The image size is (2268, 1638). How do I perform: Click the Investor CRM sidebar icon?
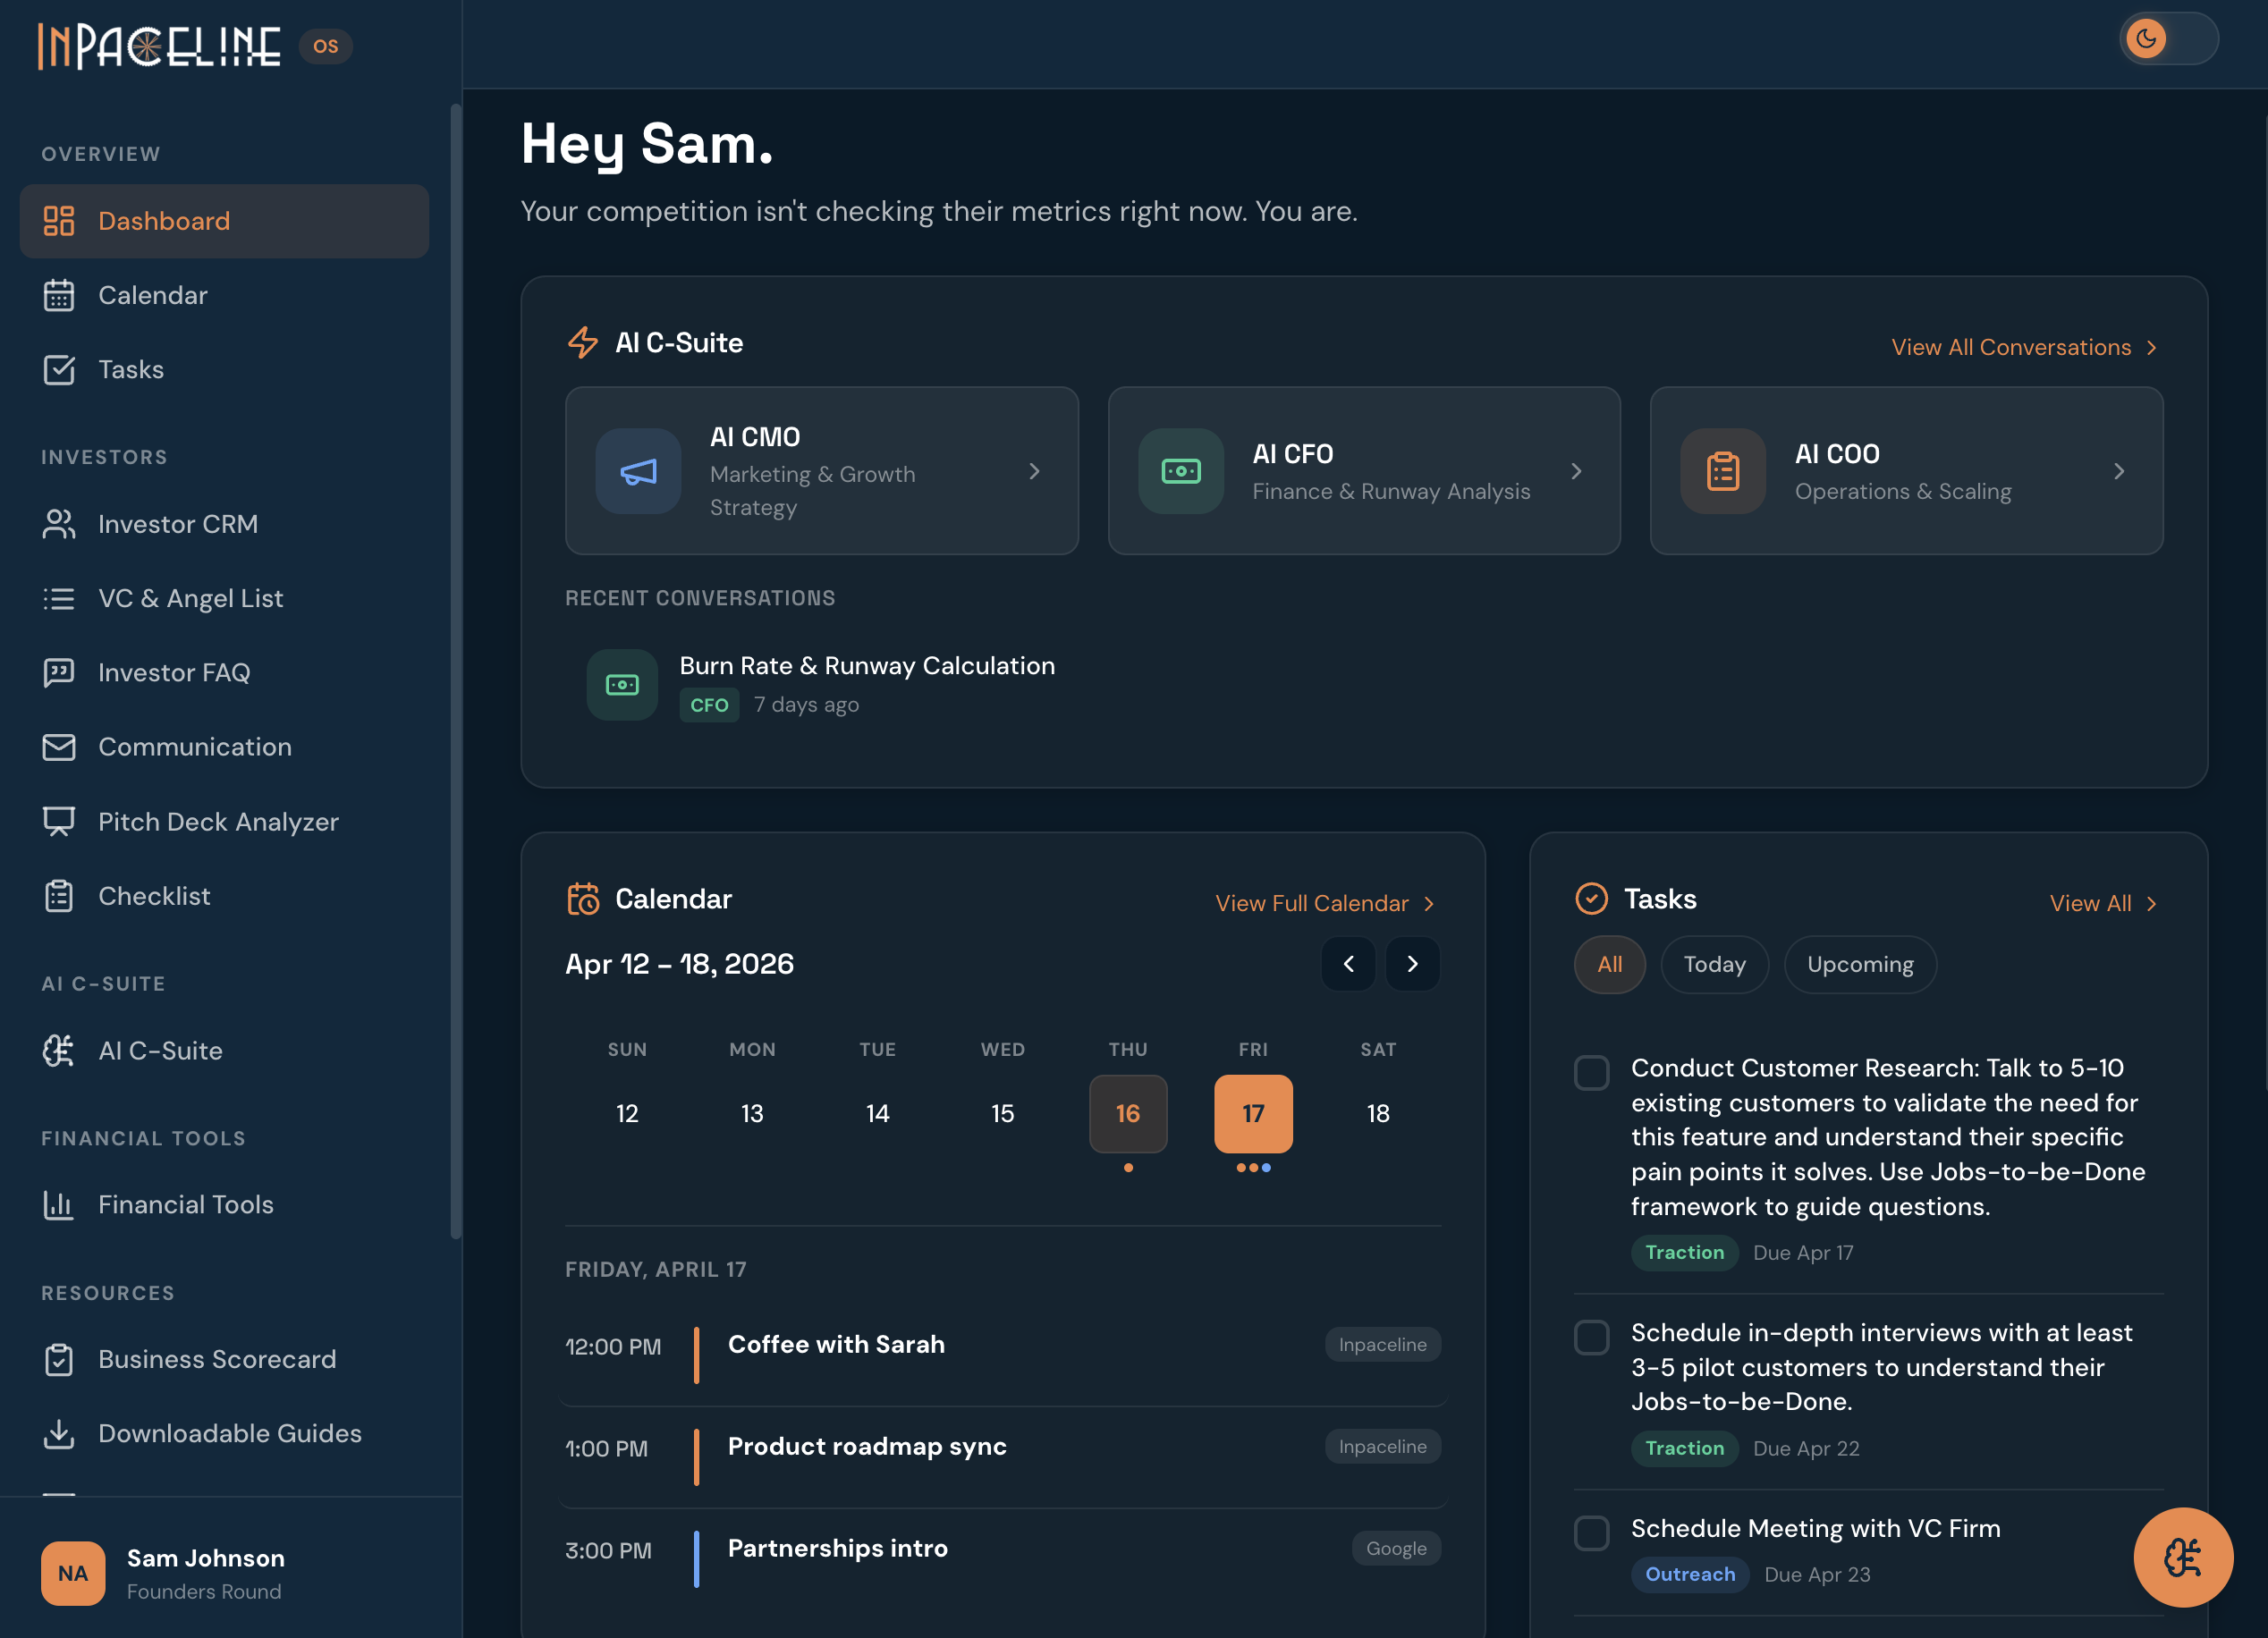(59, 524)
